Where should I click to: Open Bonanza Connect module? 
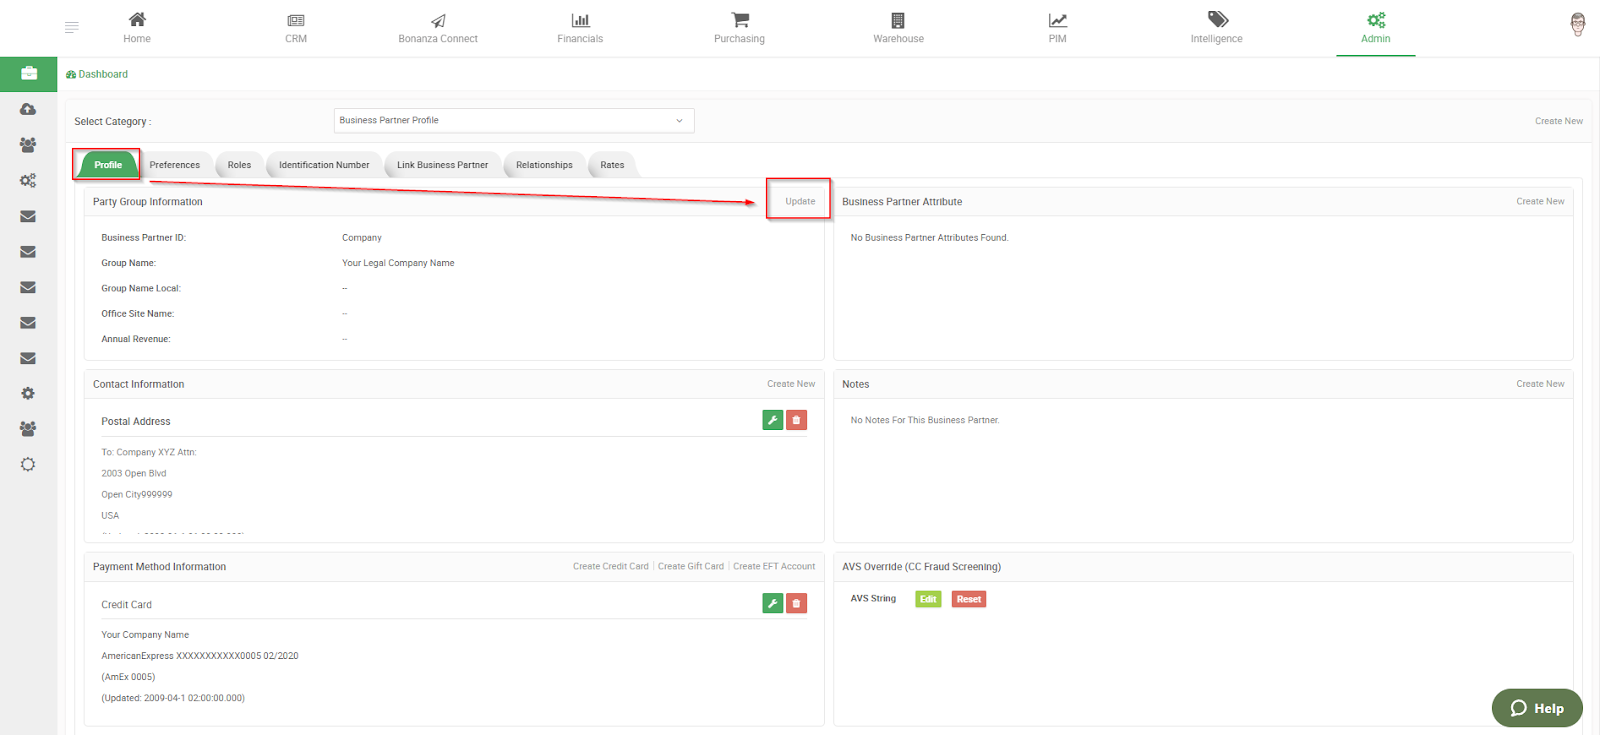[438, 28]
